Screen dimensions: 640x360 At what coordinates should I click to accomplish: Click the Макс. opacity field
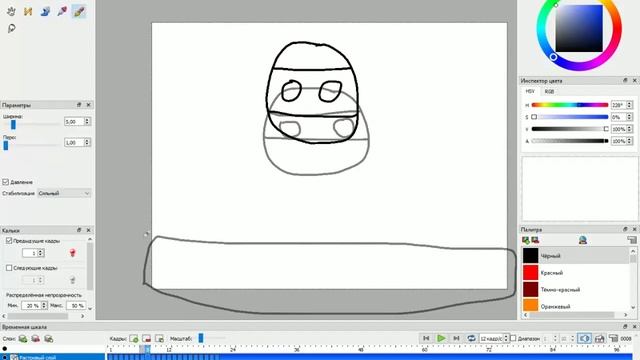(x=75, y=305)
